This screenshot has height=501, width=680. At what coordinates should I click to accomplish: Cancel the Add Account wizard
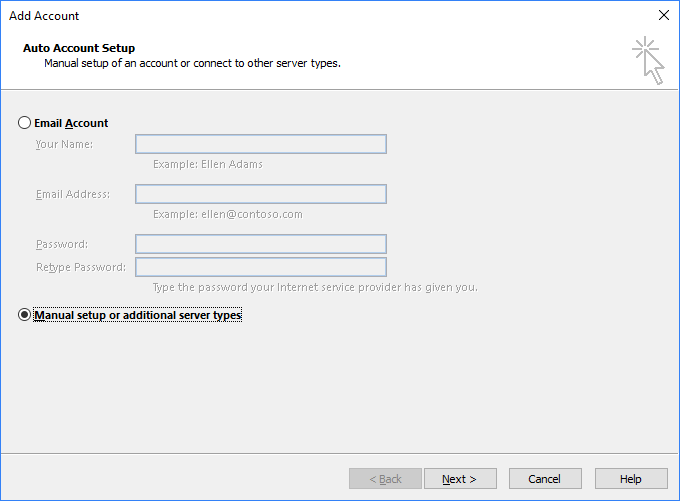pyautogui.click(x=545, y=479)
